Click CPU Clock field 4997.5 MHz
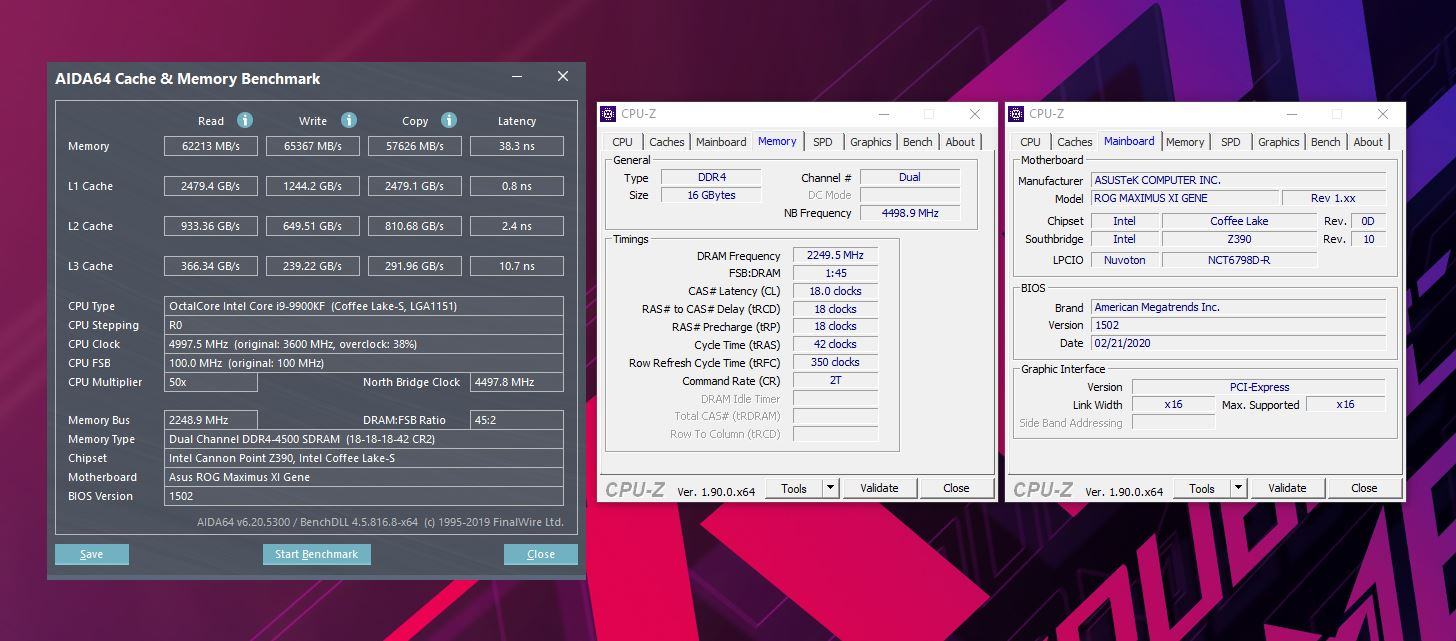This screenshot has height=641, width=1456. (364, 344)
